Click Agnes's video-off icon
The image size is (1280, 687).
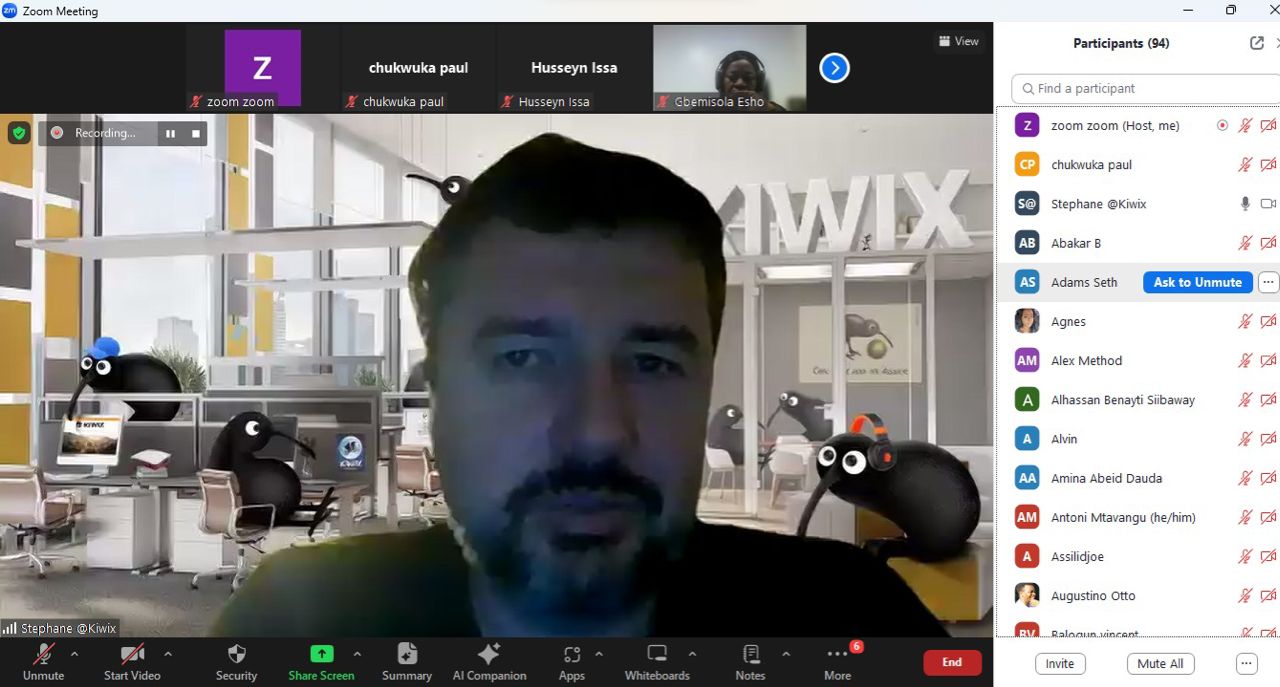click(x=1268, y=322)
